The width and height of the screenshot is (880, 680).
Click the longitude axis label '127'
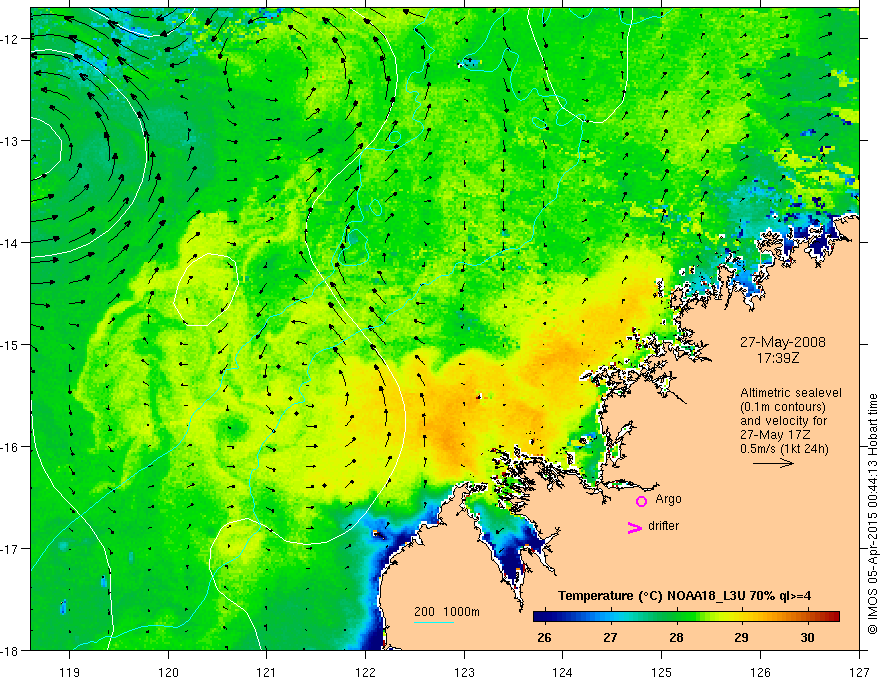(x=859, y=672)
